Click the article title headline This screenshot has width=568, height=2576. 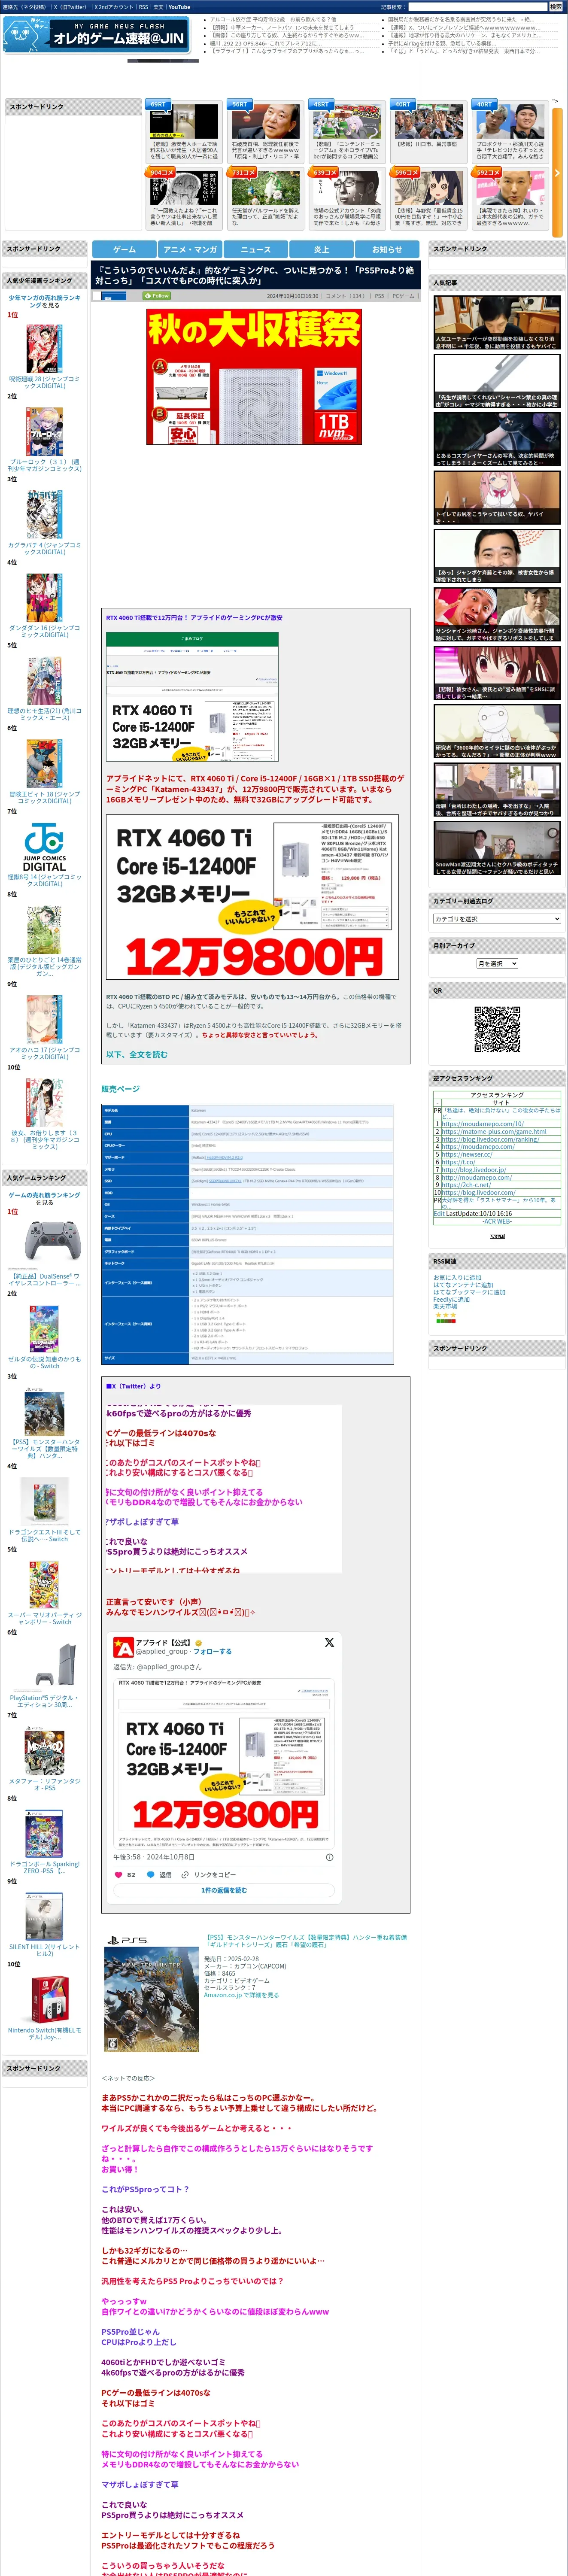[255, 275]
